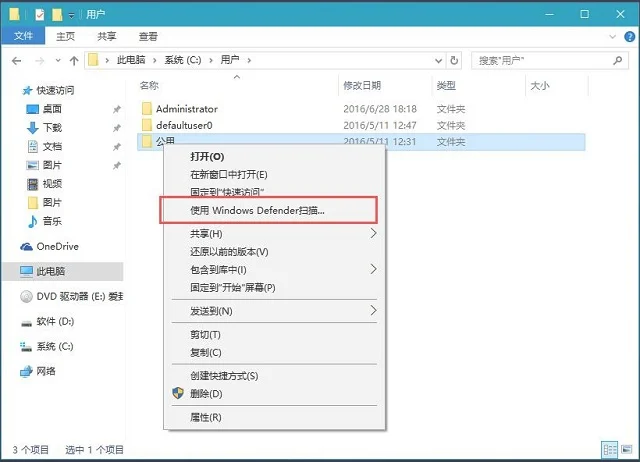Open 音乐 in navigation pane
Screen dimensions: 640x462
coord(52,221)
